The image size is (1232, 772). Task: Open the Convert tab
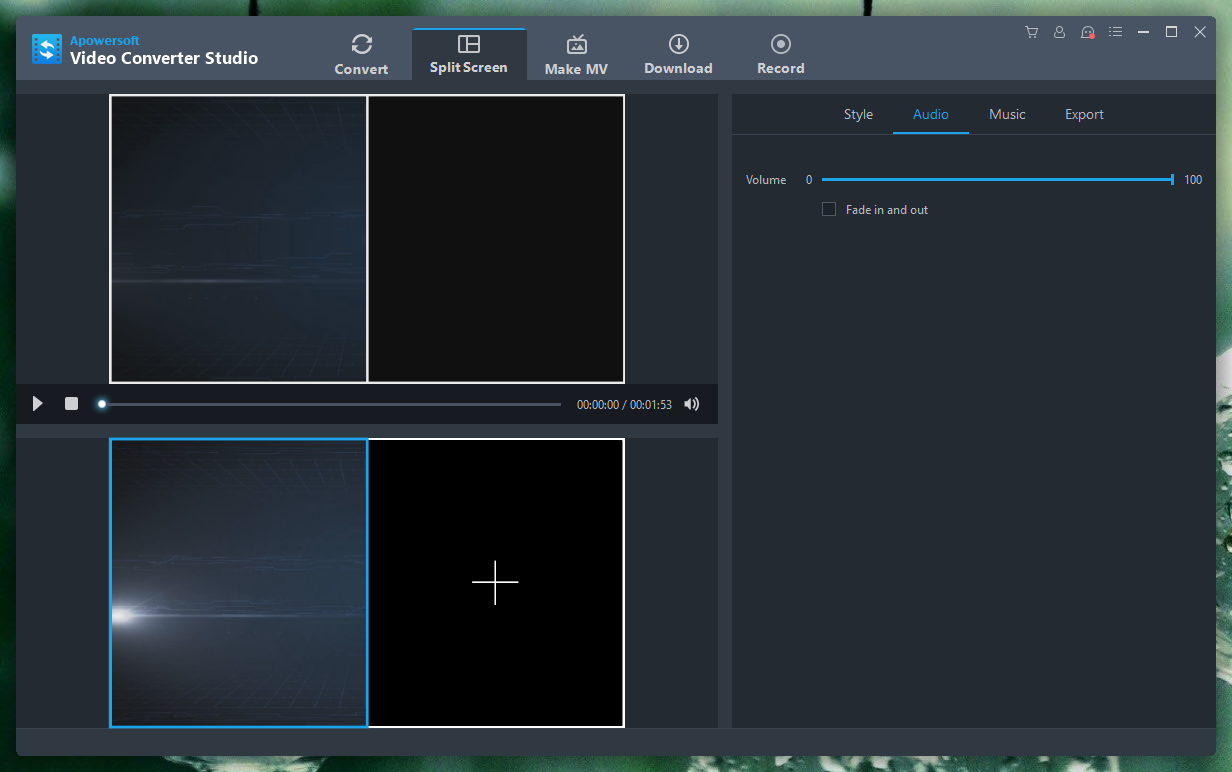pyautogui.click(x=361, y=55)
